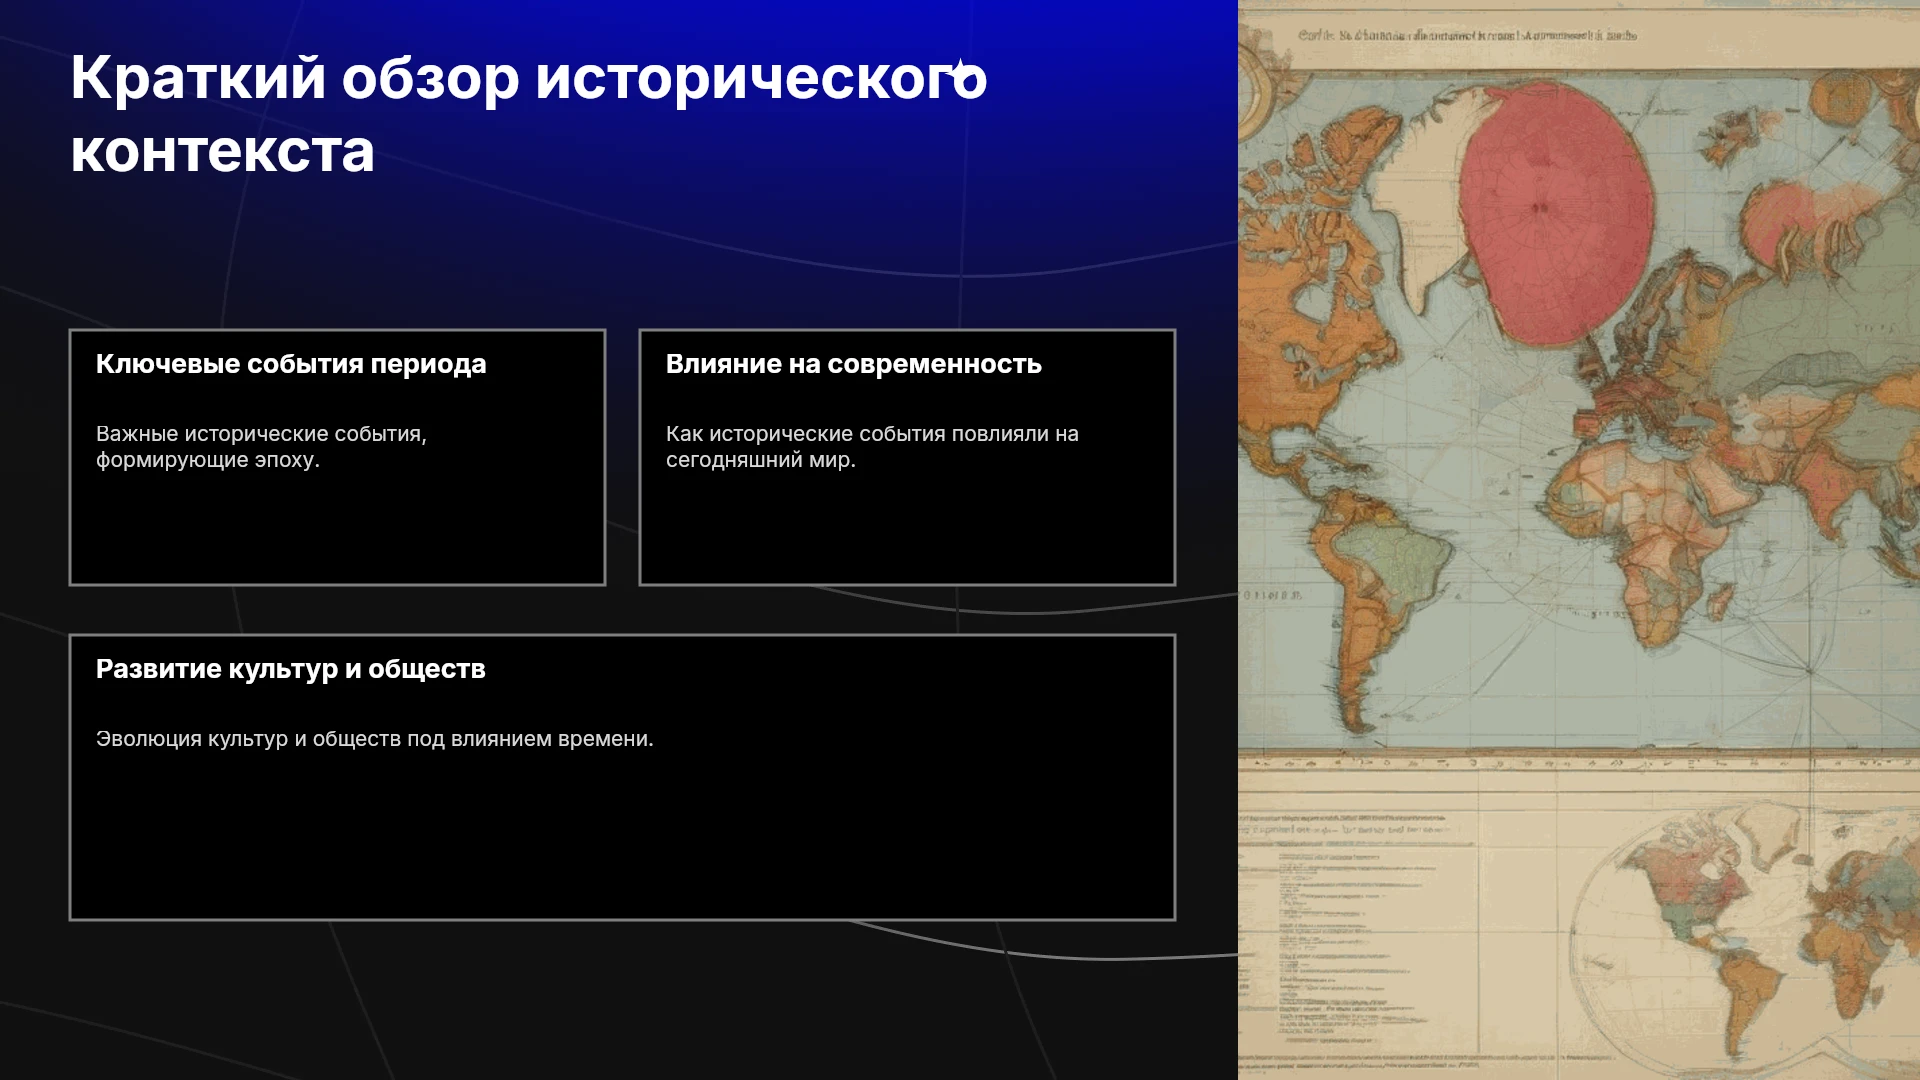Click the word 'контекста' in the title
This screenshot has height=1080, width=1920.
point(223,151)
